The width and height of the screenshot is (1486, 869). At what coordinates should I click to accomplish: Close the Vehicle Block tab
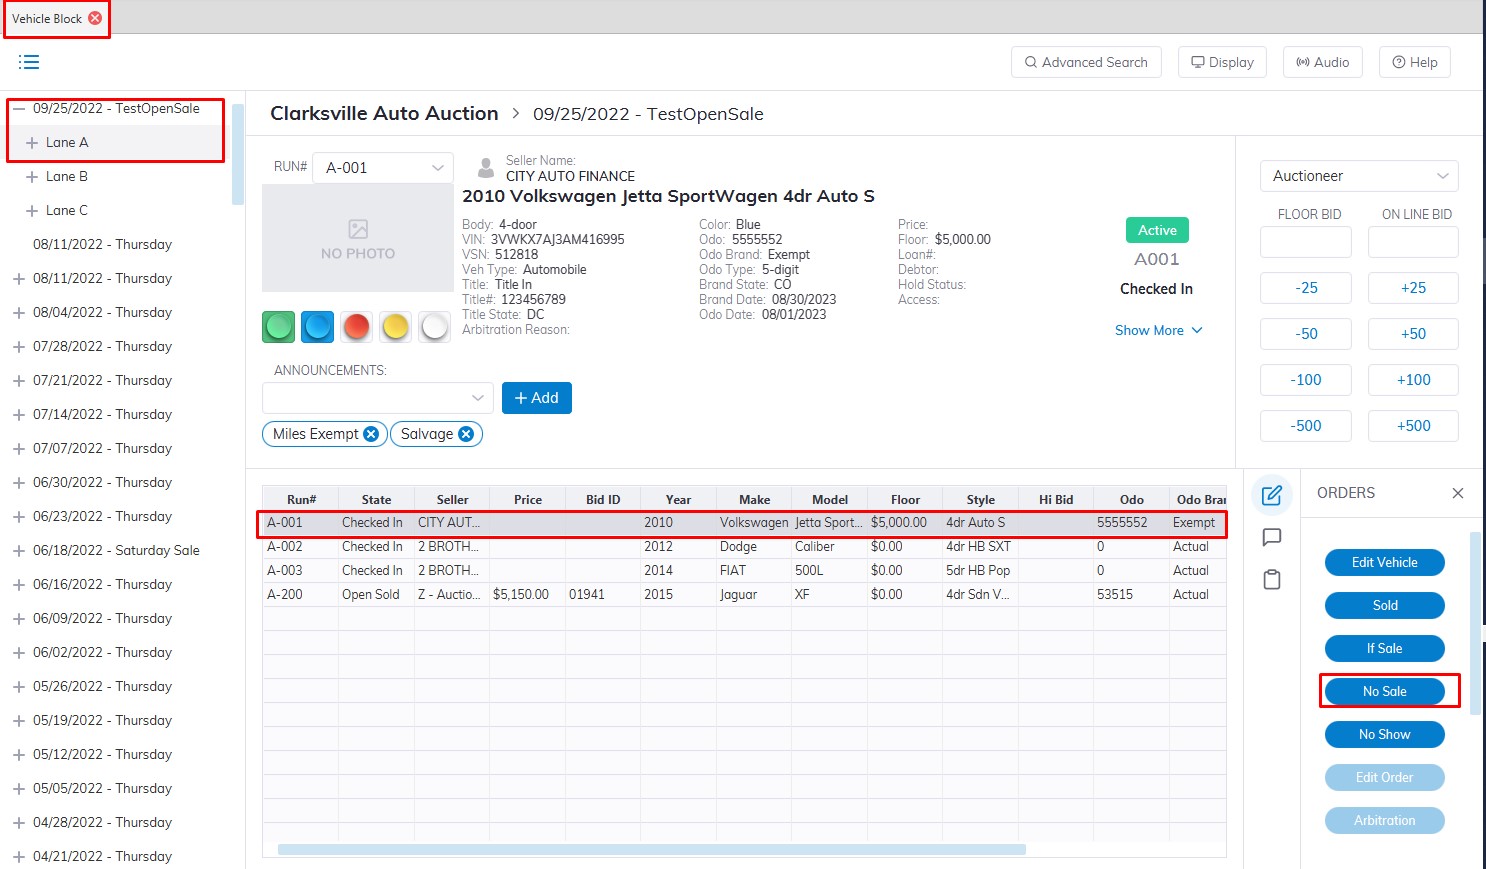pyautogui.click(x=95, y=18)
